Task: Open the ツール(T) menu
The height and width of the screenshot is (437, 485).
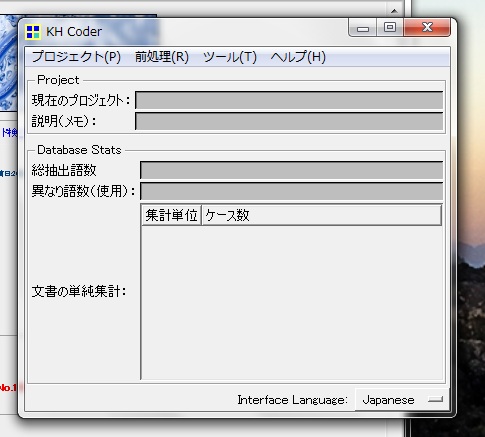Action: point(230,57)
